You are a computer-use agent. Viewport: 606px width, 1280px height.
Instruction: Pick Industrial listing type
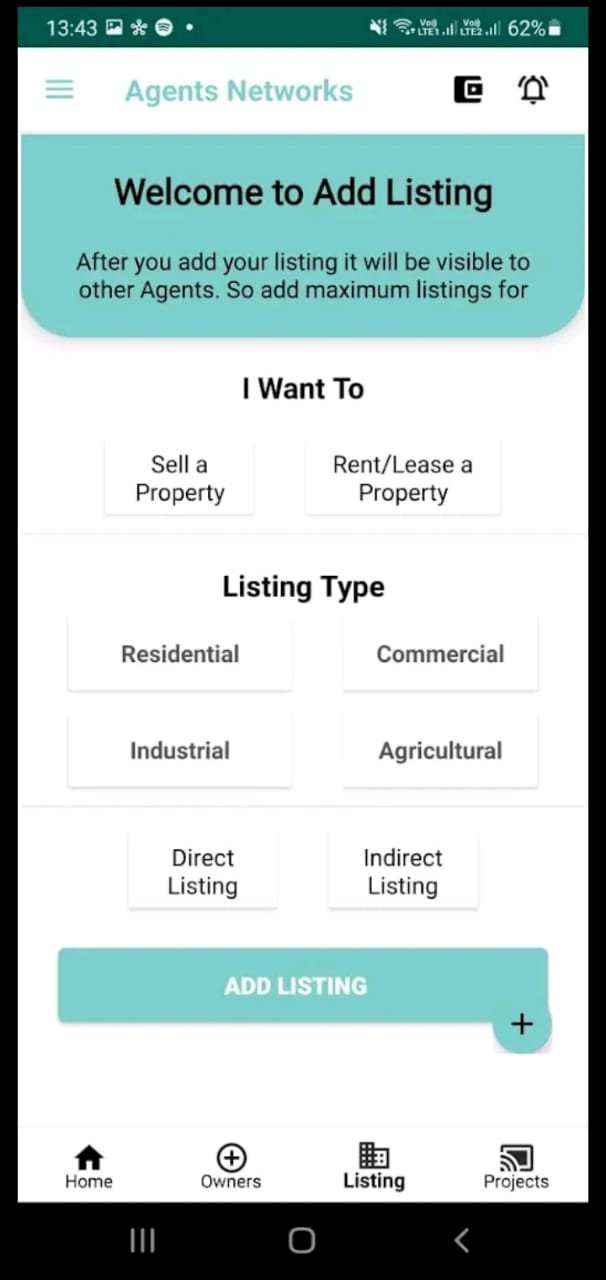(x=180, y=751)
